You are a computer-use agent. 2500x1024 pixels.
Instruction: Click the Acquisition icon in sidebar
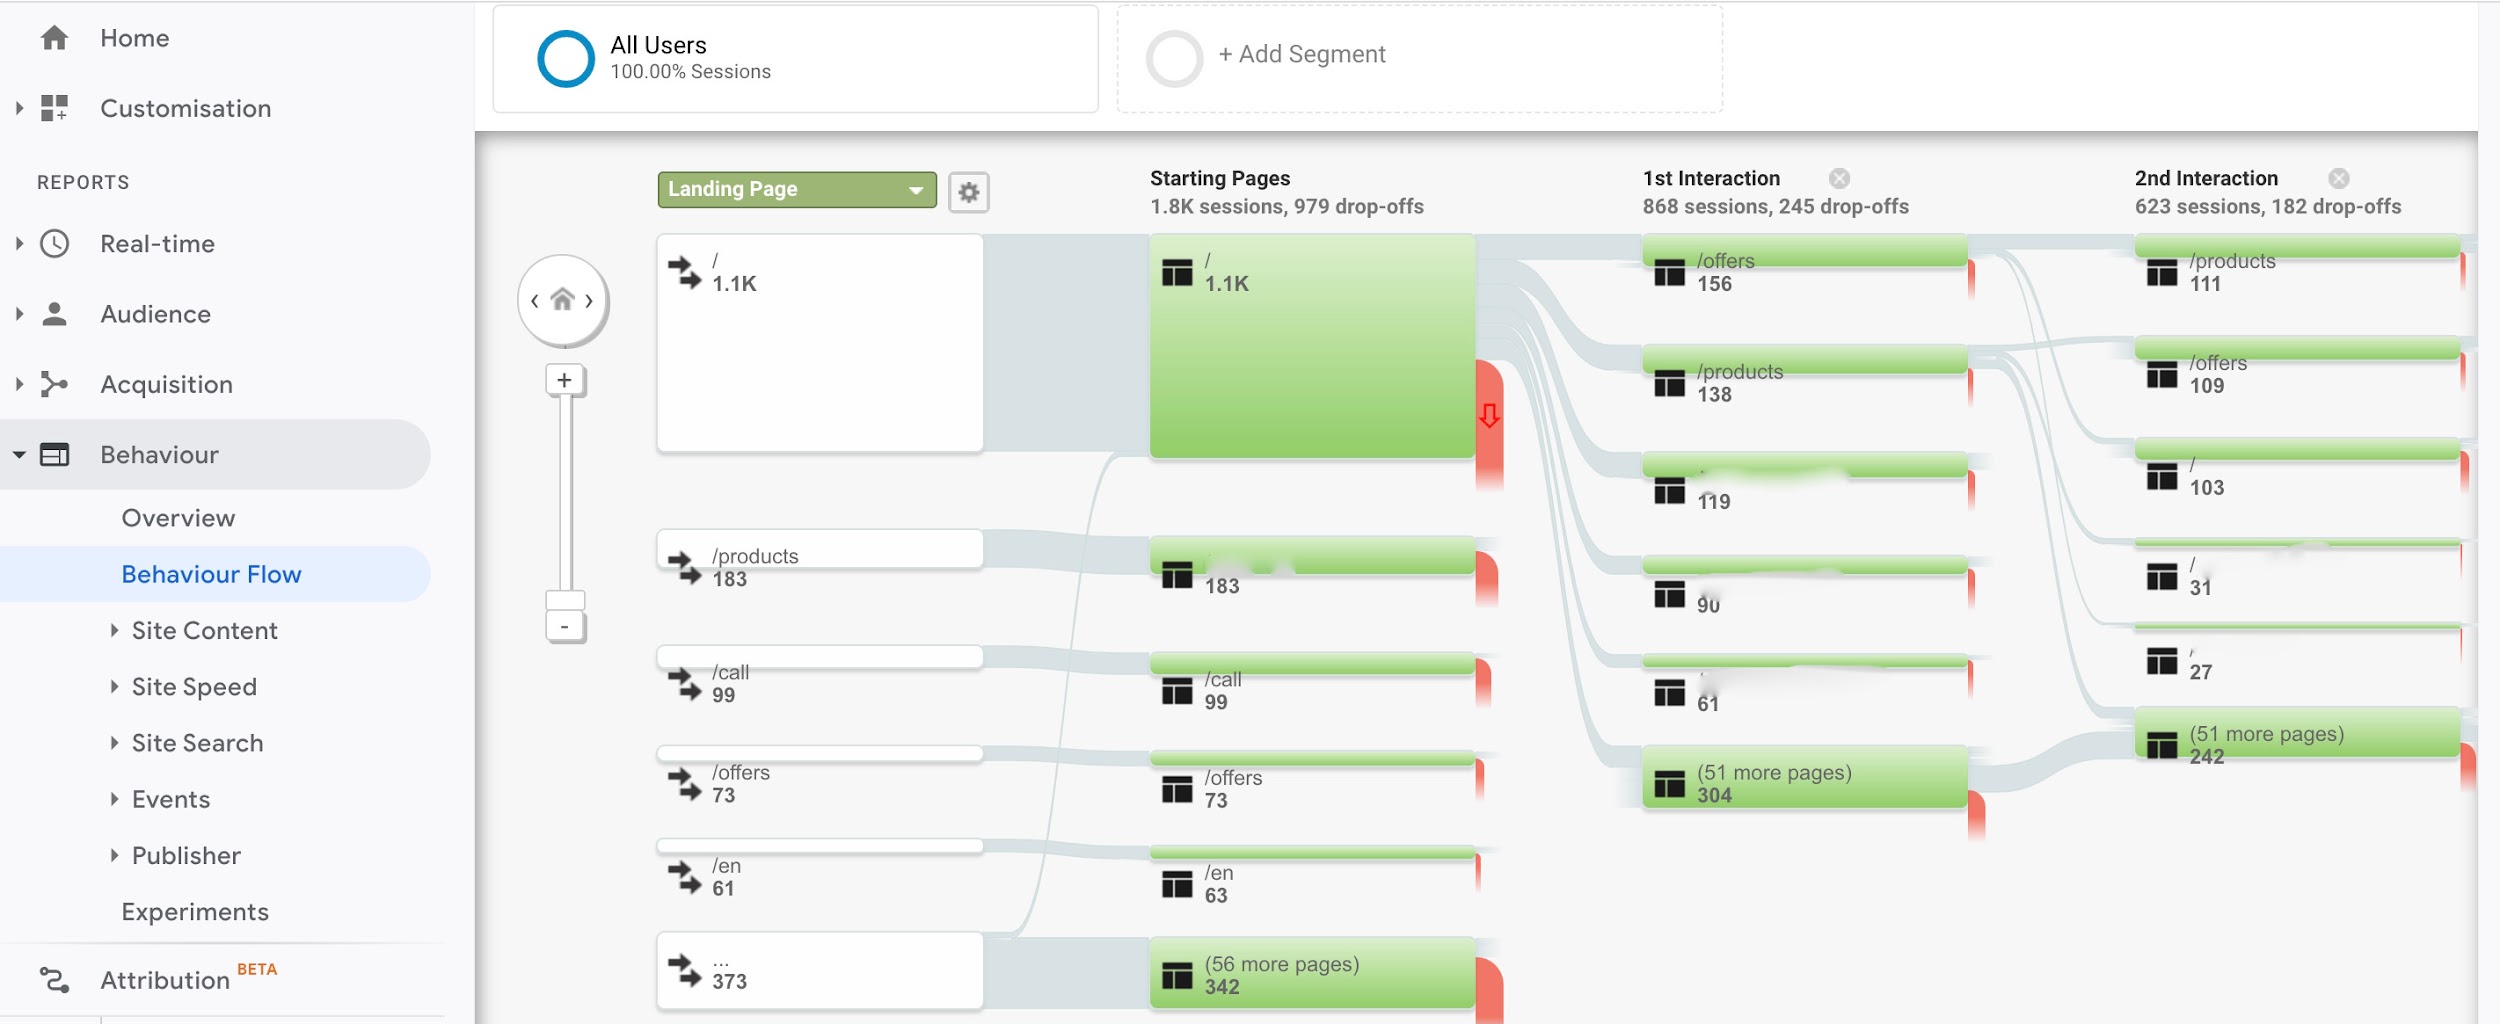[54, 384]
